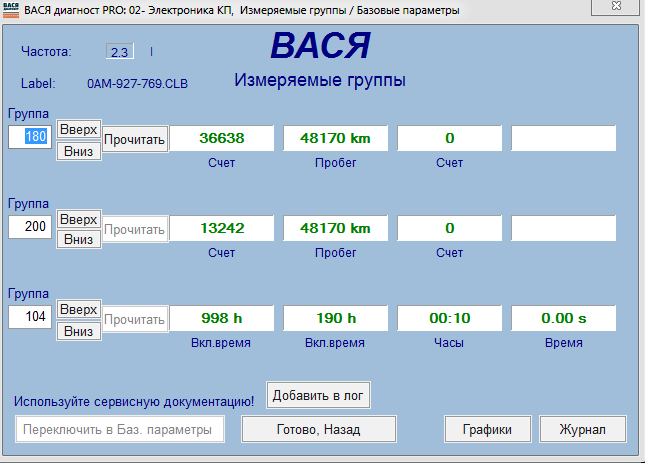Image resolution: width=645 pixels, height=463 pixels.
Task: Click Вверх button for group 200
Action: pos(79,219)
